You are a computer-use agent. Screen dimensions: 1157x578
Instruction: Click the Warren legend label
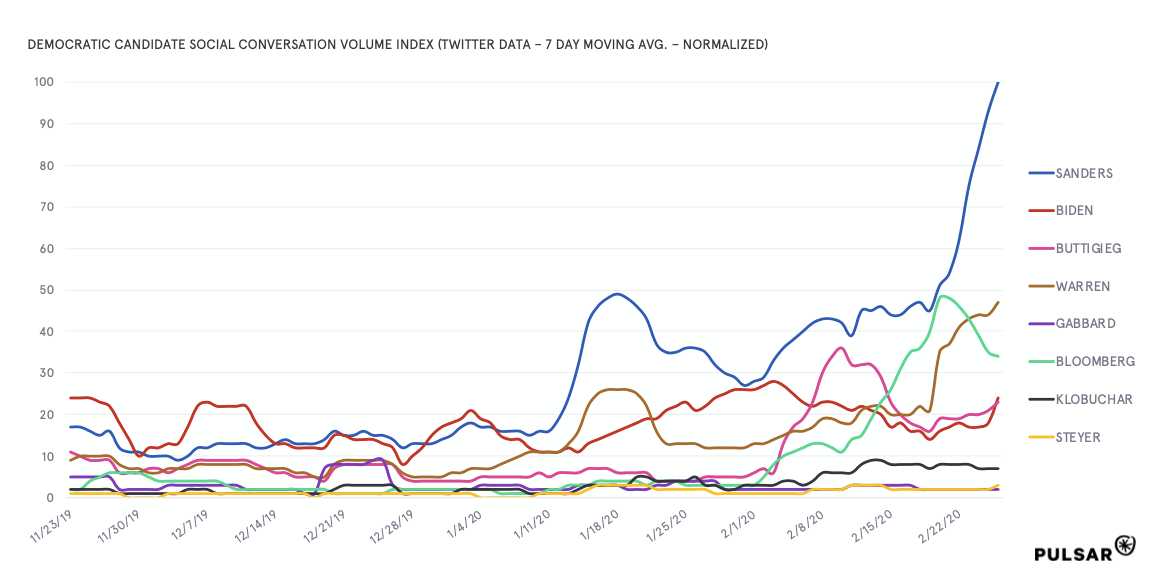(1079, 286)
